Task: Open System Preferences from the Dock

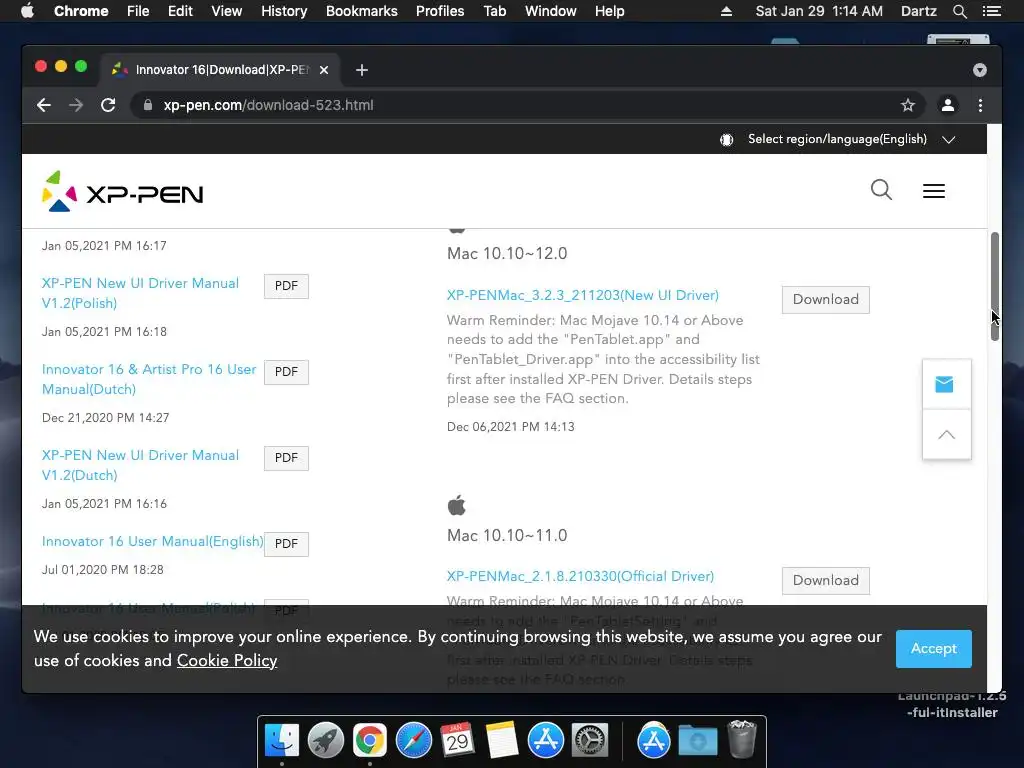Action: pyautogui.click(x=590, y=740)
